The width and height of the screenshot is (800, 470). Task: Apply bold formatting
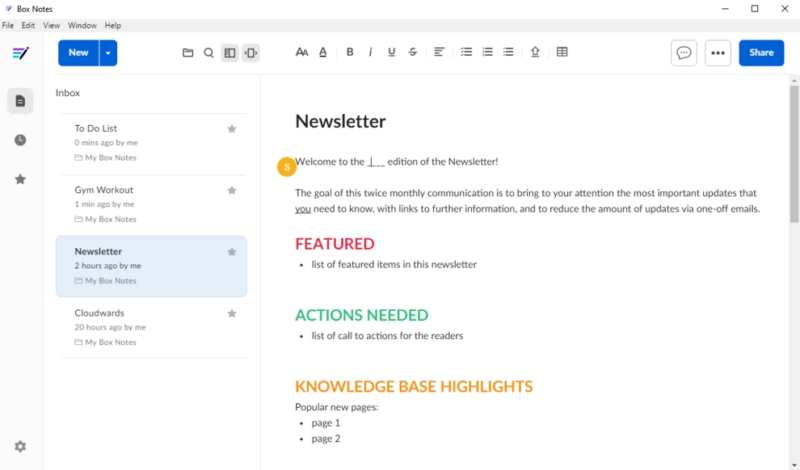[x=350, y=53]
